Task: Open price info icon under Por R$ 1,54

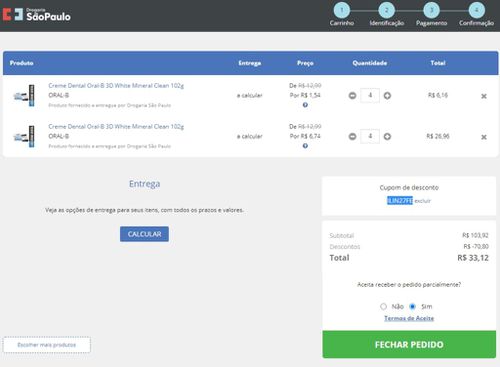Action: coord(305,105)
